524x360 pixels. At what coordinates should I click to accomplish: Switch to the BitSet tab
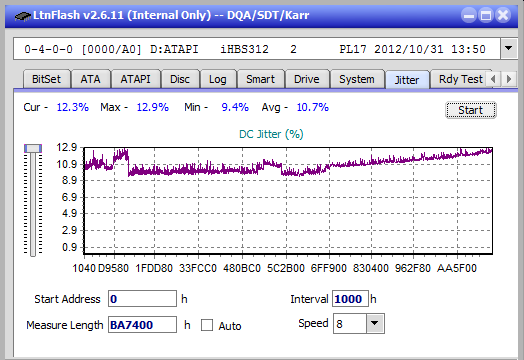(x=46, y=79)
